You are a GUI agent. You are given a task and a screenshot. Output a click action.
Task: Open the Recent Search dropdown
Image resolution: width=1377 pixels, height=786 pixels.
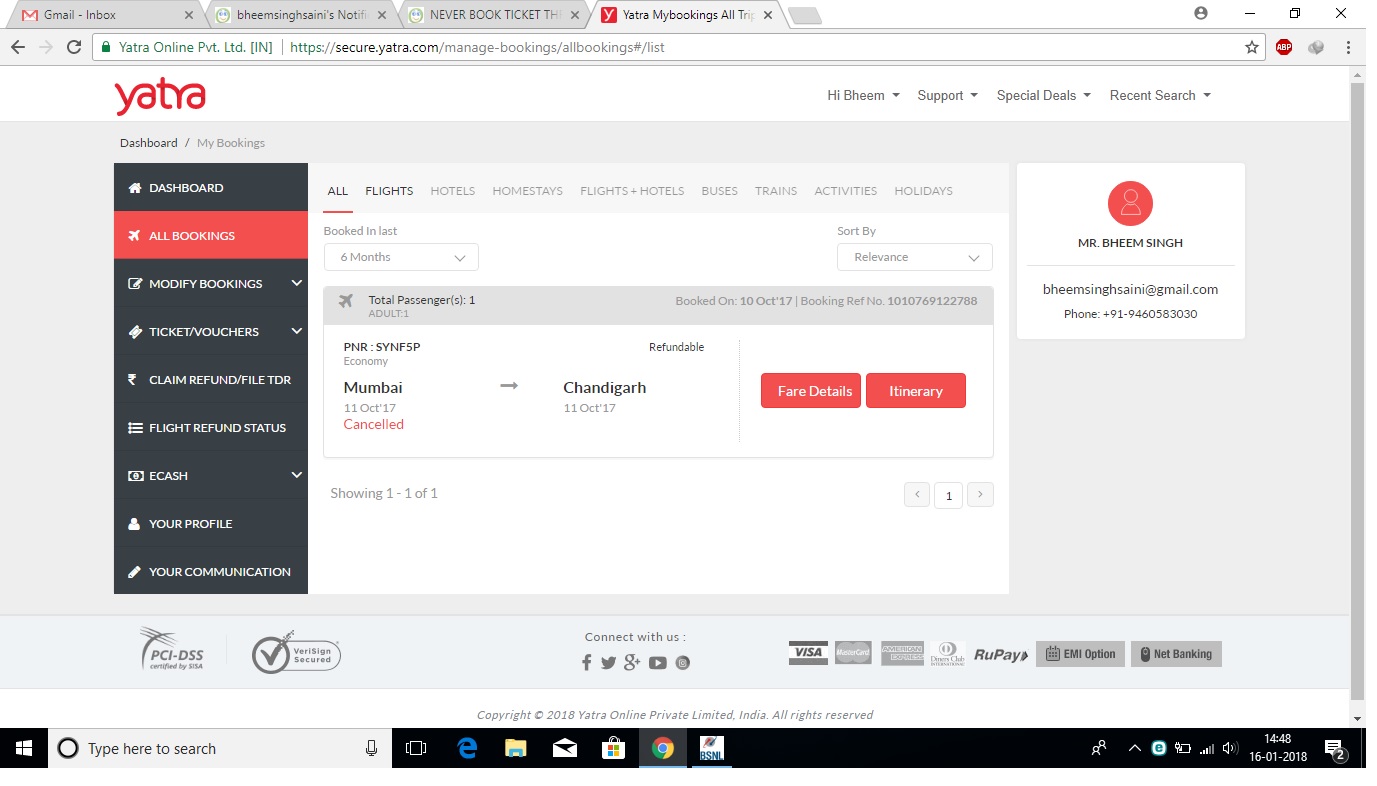(1160, 96)
